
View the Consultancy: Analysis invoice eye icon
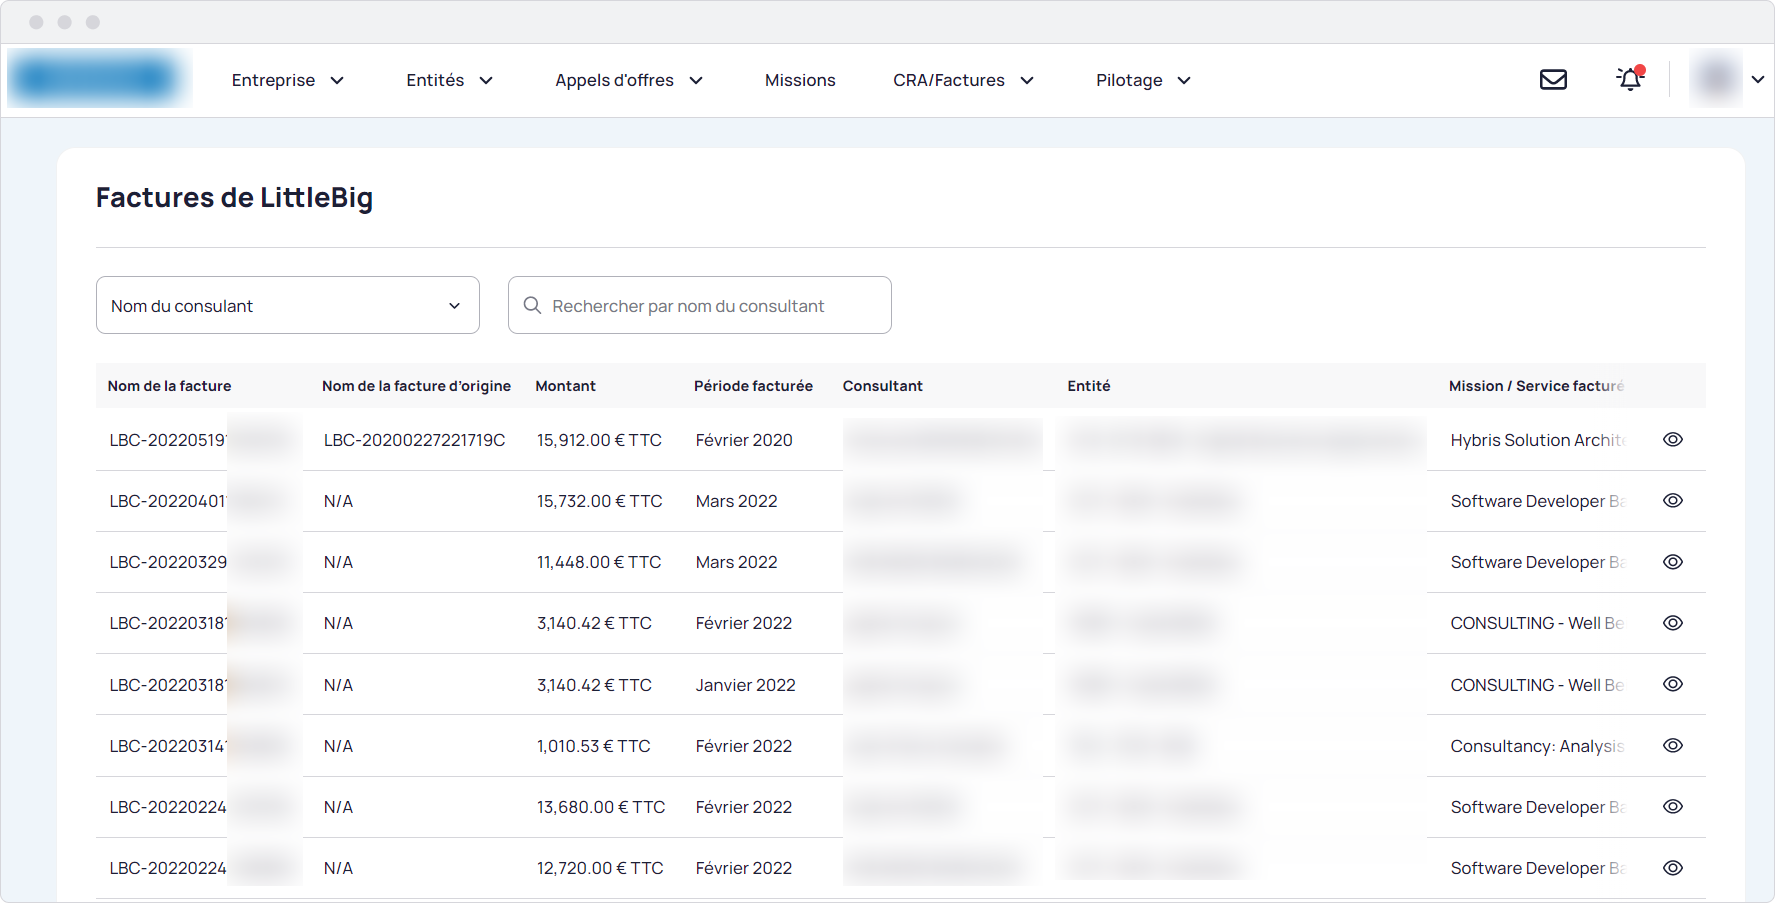(x=1673, y=745)
